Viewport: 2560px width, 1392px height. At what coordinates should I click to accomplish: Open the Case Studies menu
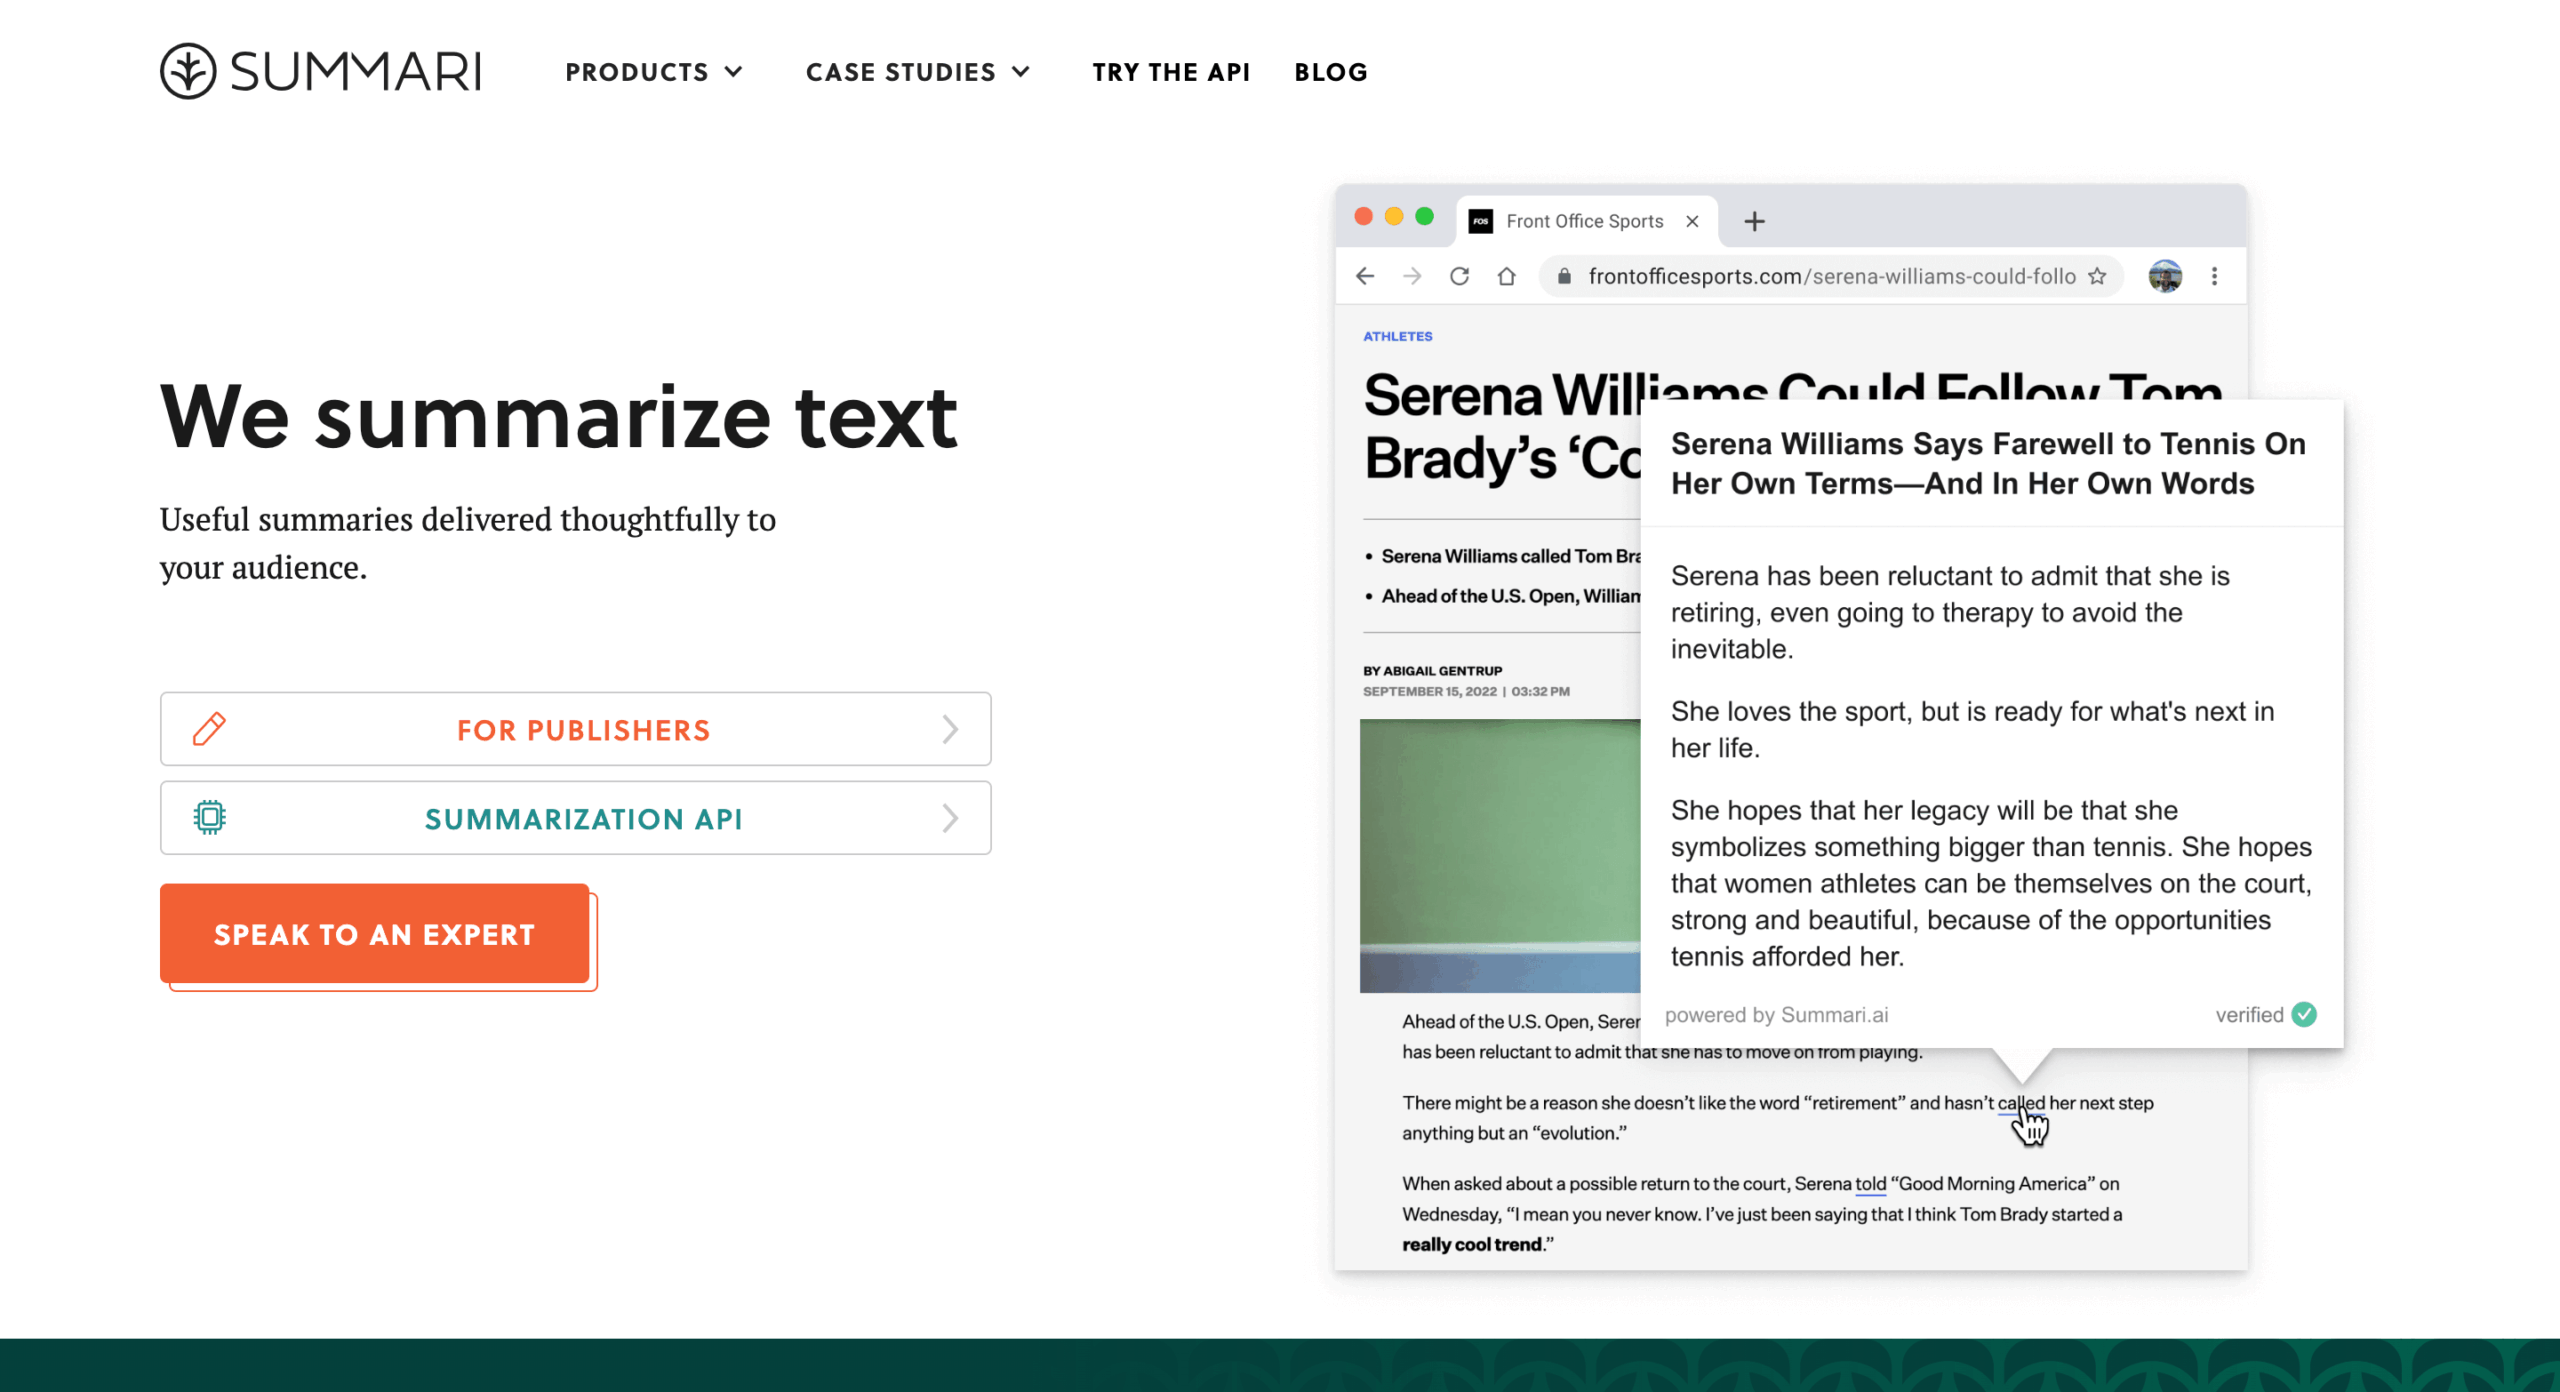point(917,72)
